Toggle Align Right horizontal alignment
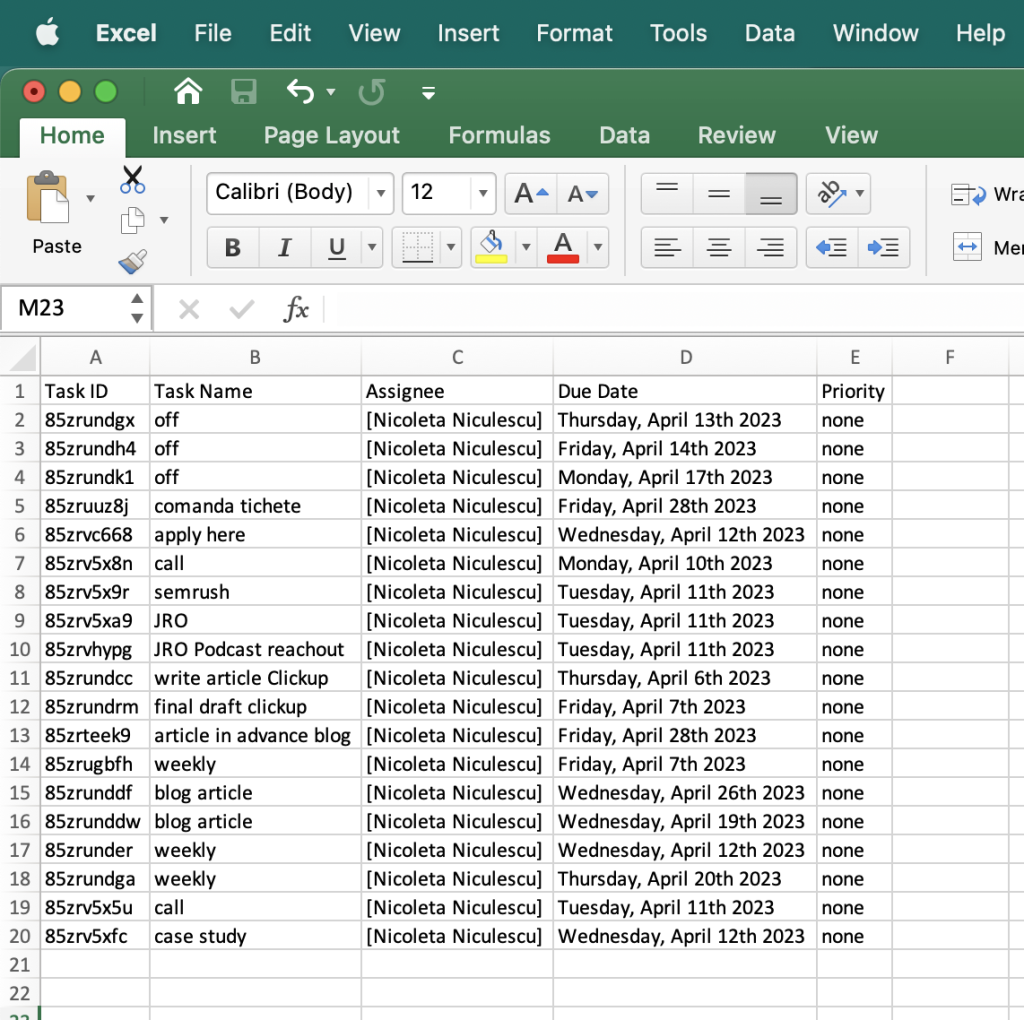The height and width of the screenshot is (1020, 1024). [771, 247]
